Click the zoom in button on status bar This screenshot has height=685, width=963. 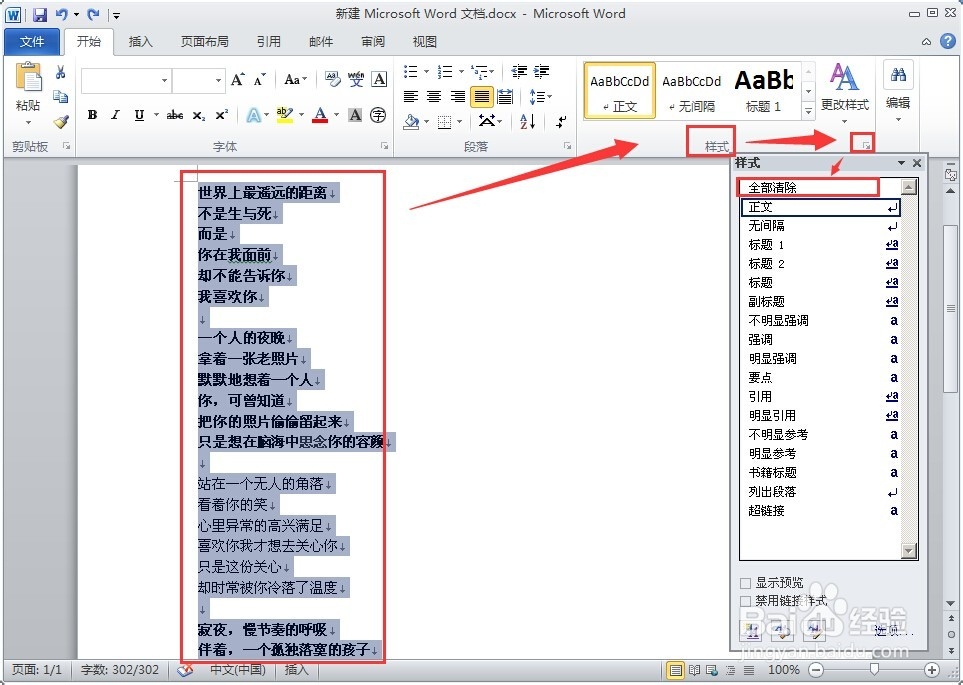931,669
